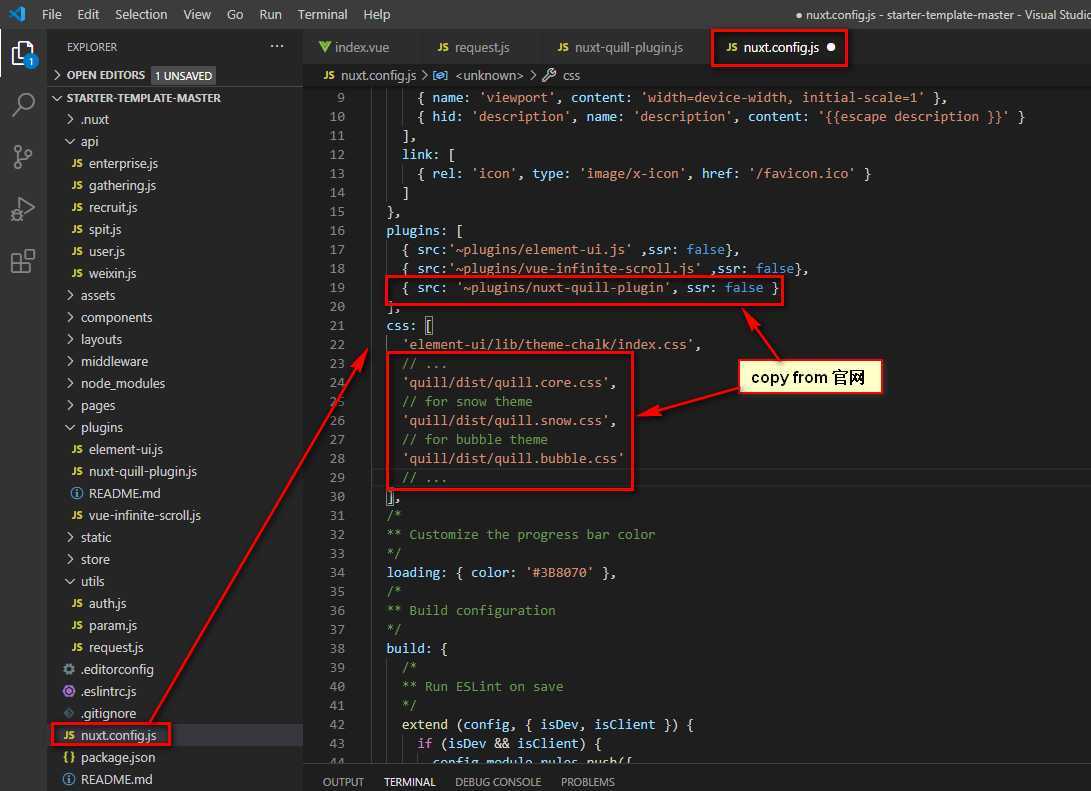Click the ESLint icon beside .eslintrc.js
This screenshot has height=791, width=1091.
click(x=69, y=691)
